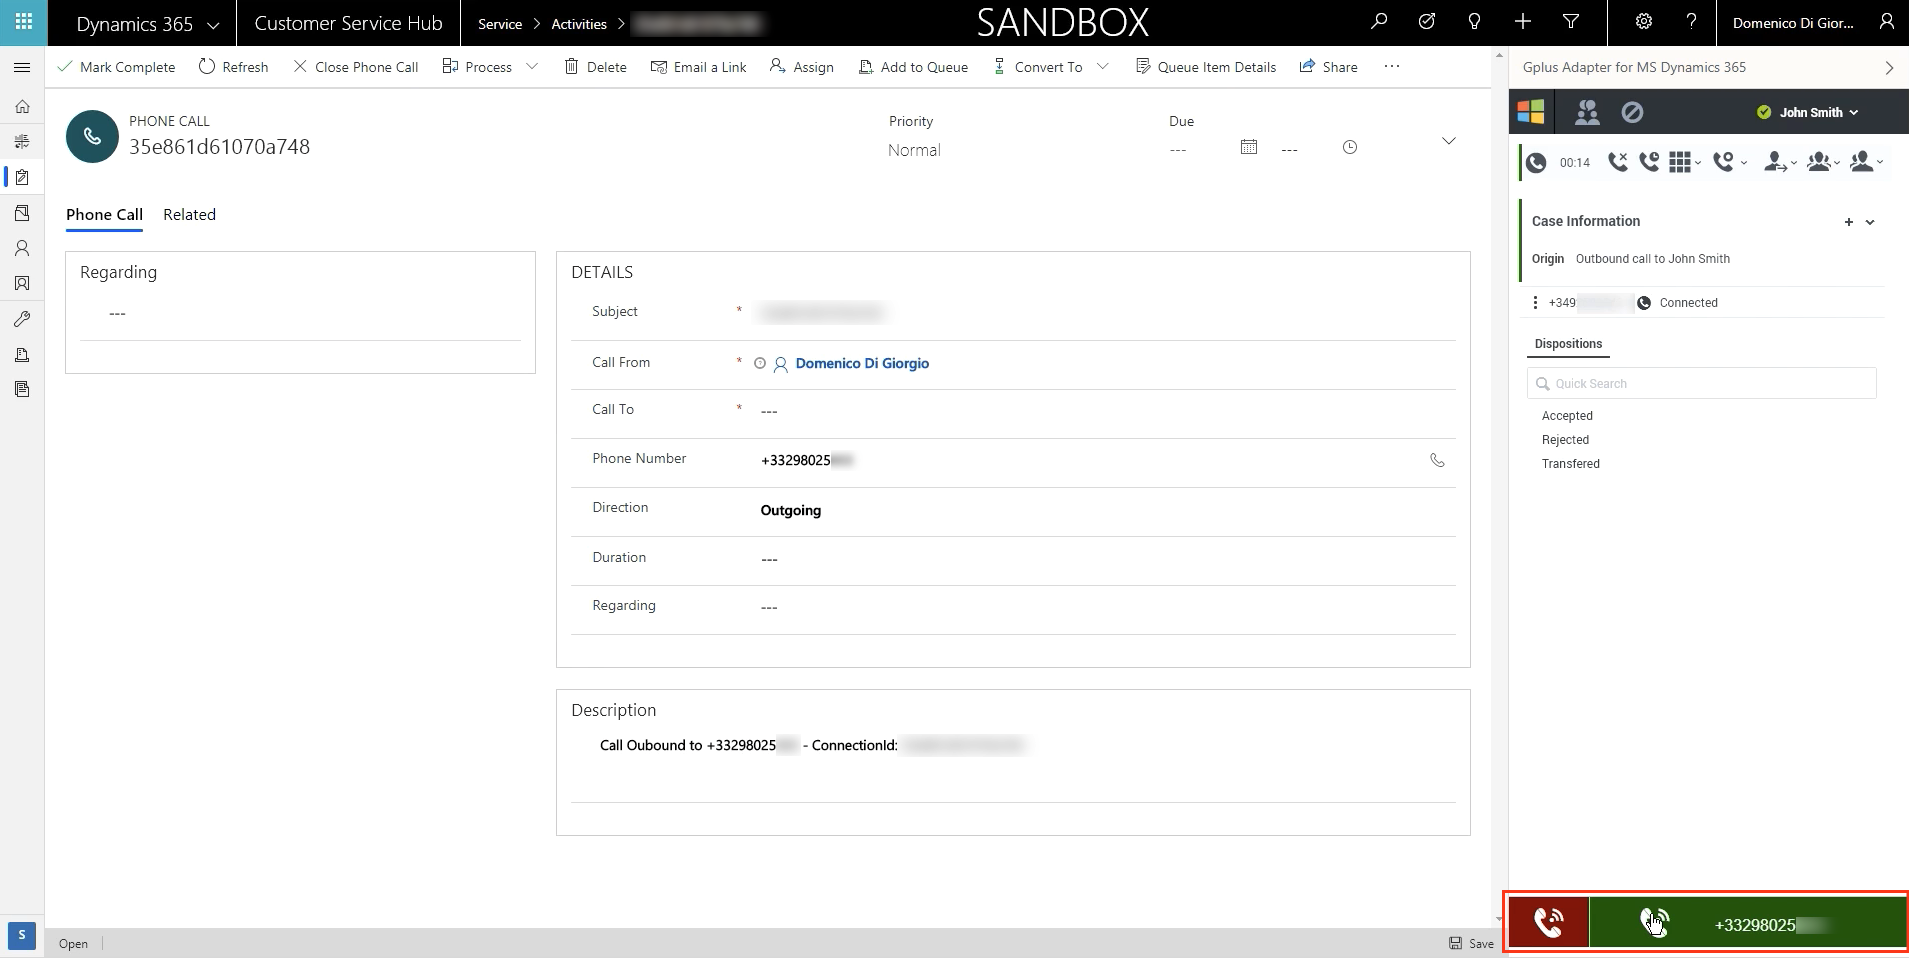Click Save in the status bar
Screen dimensions: 1909x958
(1471, 943)
